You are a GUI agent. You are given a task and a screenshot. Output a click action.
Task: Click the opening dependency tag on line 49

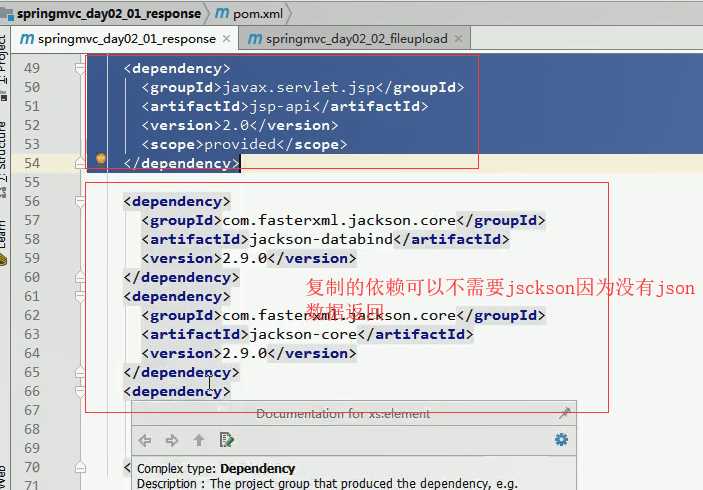point(177,69)
